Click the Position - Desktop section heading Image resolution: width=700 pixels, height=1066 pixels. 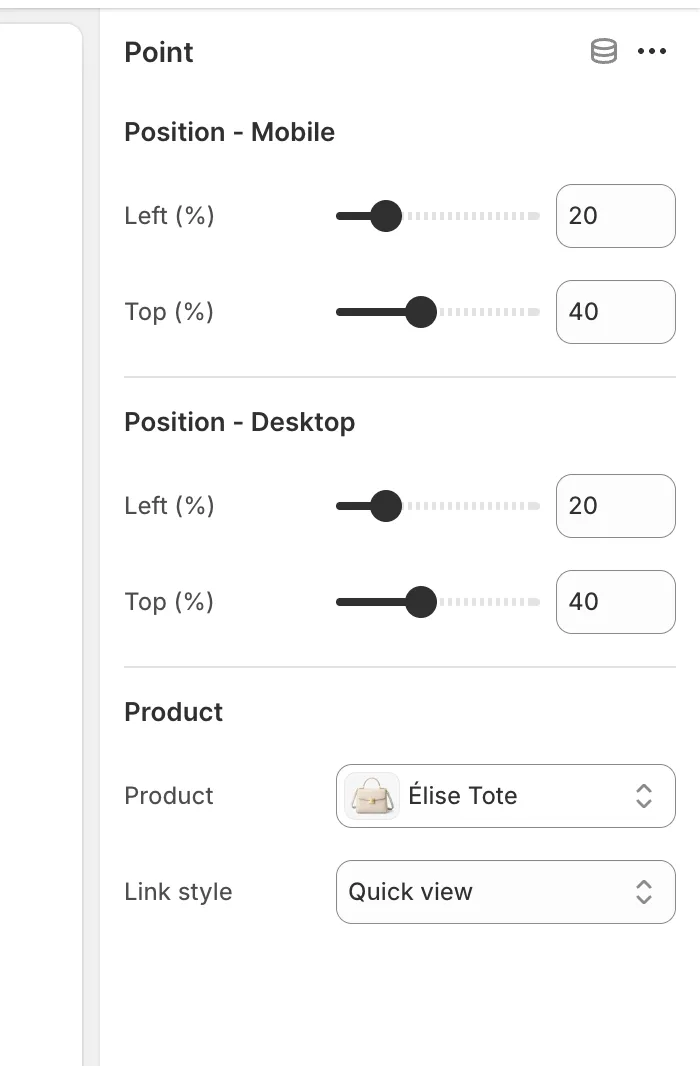(x=239, y=422)
